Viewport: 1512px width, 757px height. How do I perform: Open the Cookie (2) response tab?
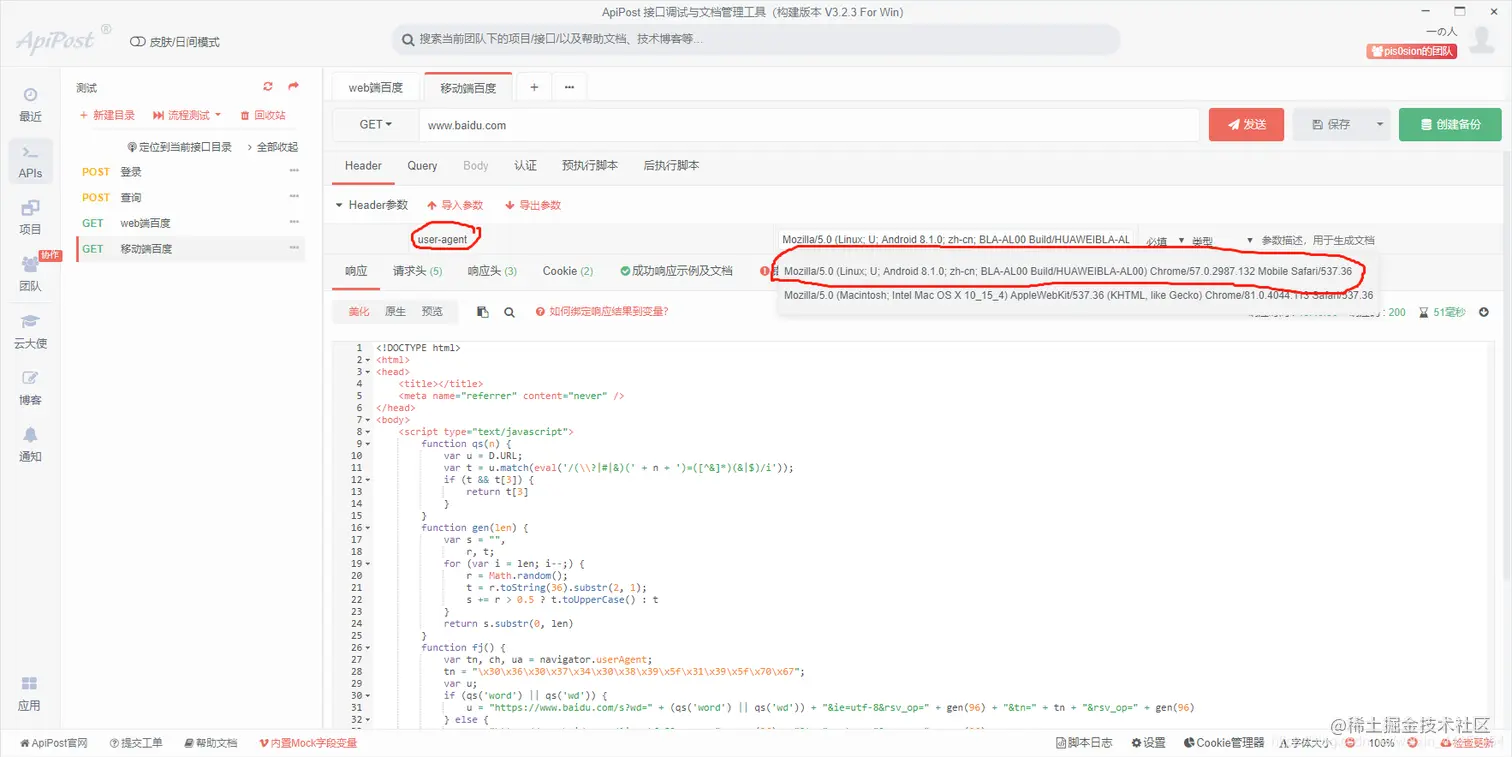point(568,271)
